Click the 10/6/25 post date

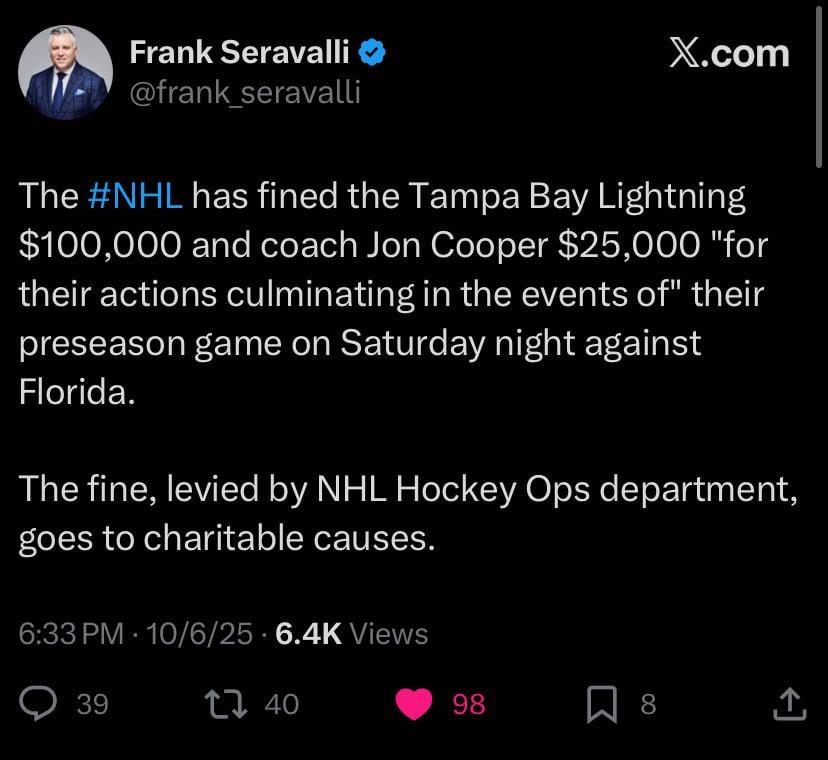pyautogui.click(x=199, y=634)
